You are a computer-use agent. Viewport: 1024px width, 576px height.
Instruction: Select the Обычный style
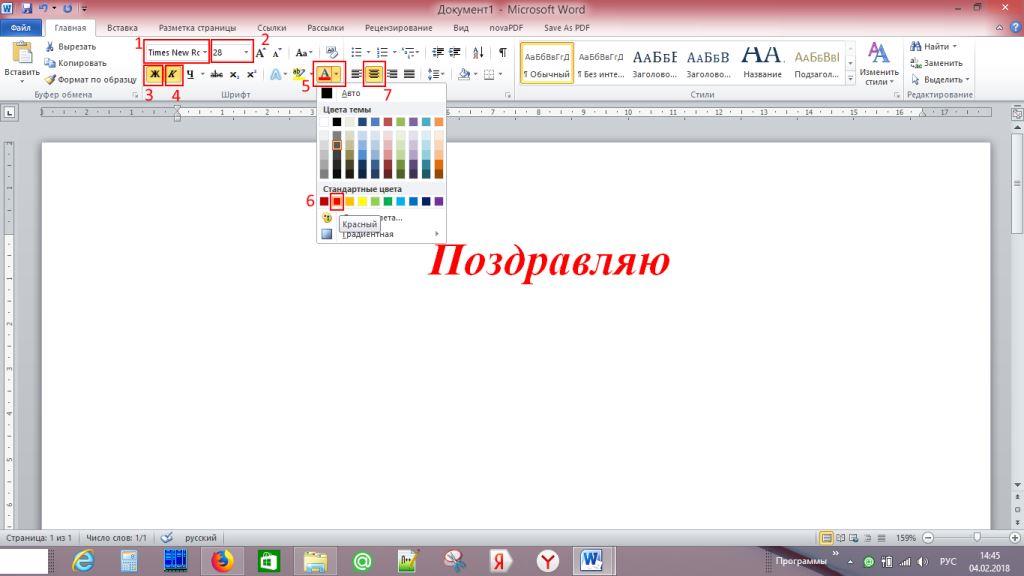click(547, 63)
